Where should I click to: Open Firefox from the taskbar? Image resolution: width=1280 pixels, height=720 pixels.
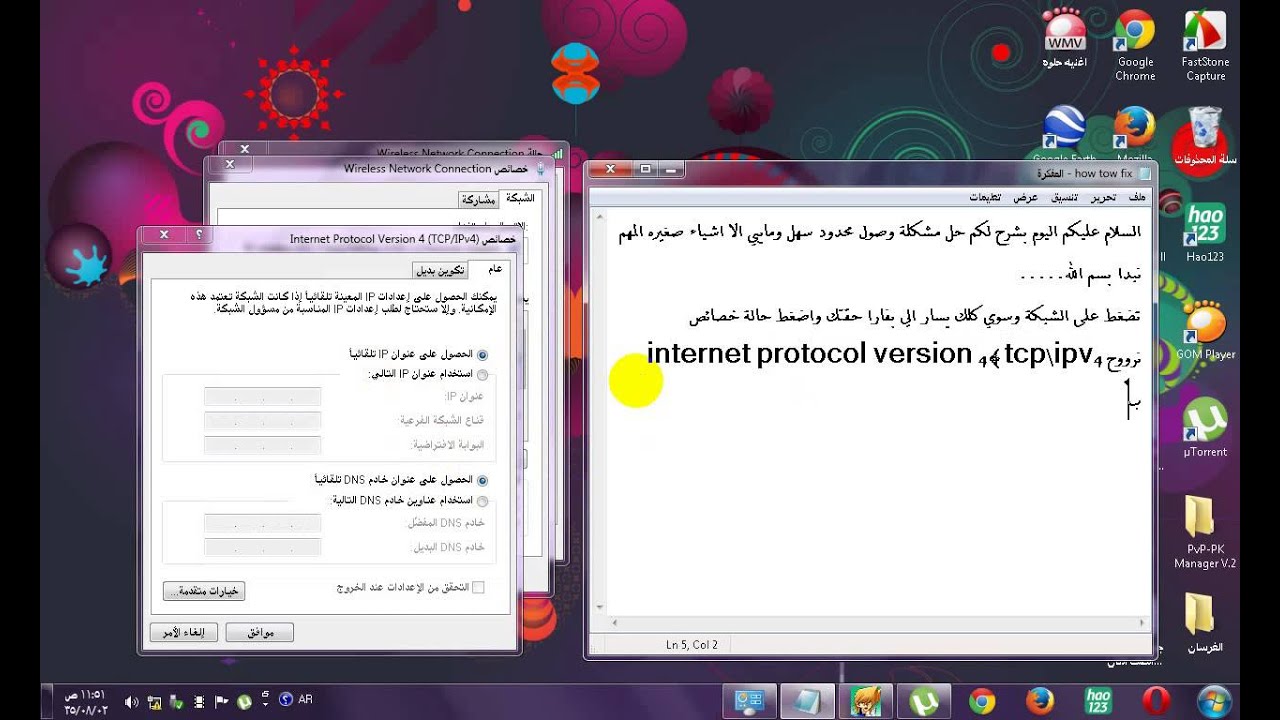pos(1040,701)
